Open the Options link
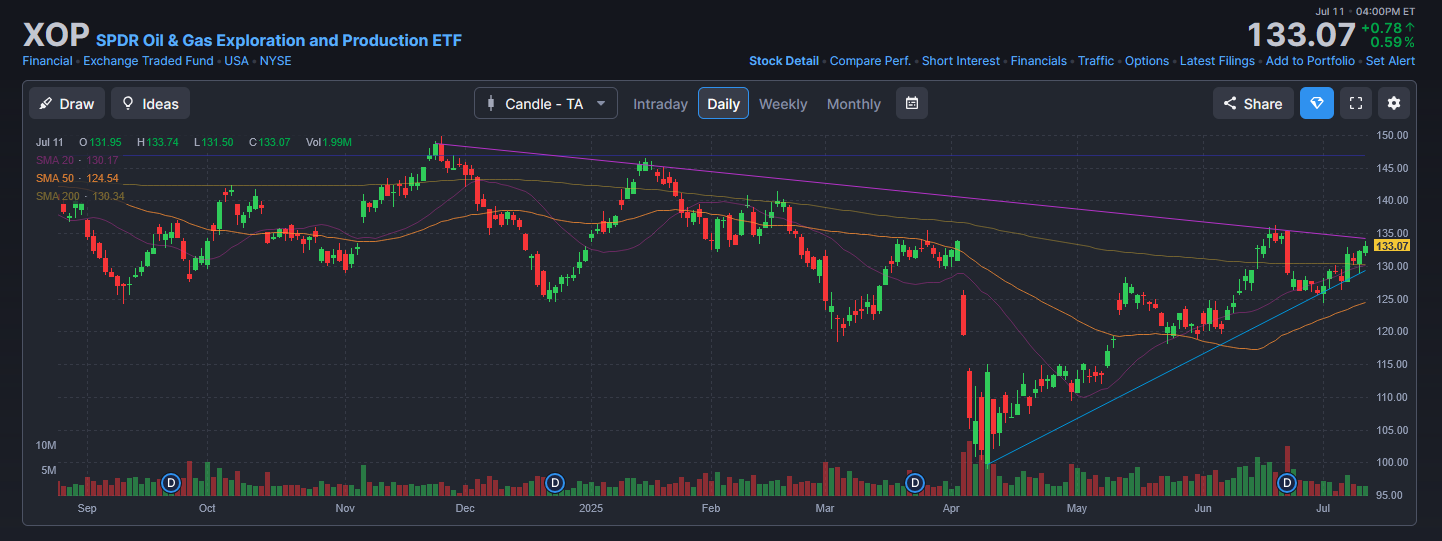 tap(1147, 61)
